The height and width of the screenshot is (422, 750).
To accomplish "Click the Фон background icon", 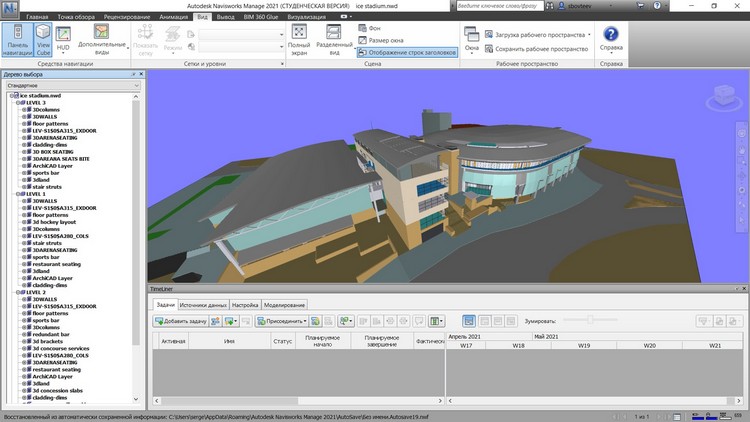I will pos(369,28).
